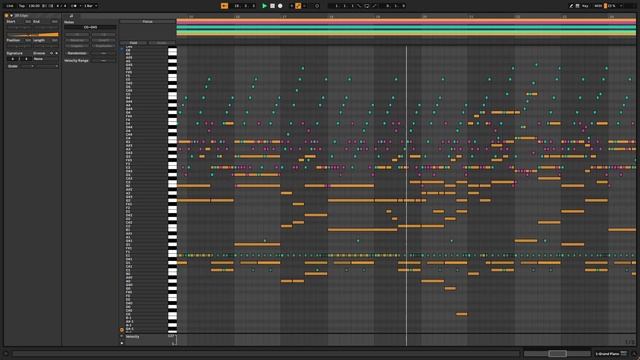
Task: Toggle the Key map mode switch
Action: (585, 6)
